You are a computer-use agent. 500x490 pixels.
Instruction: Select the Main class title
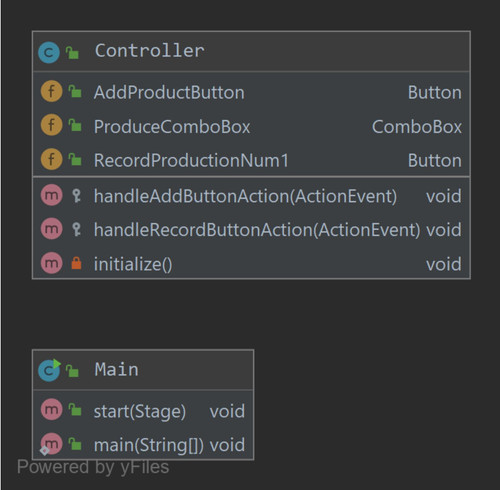click(x=116, y=370)
